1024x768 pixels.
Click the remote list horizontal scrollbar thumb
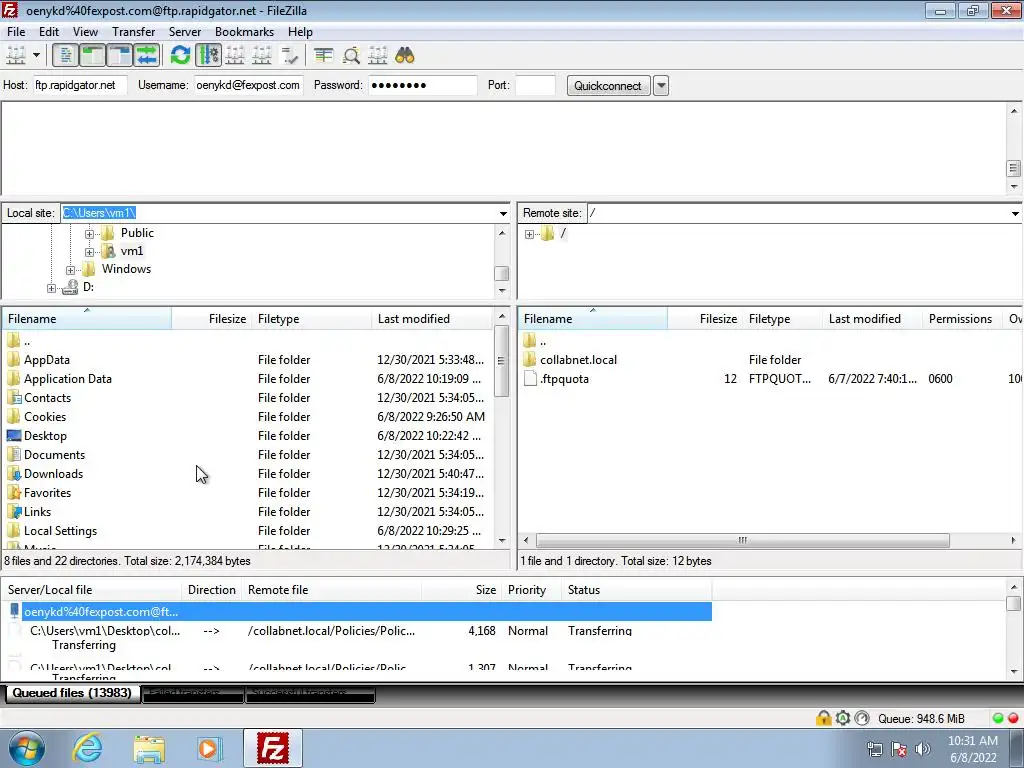click(x=743, y=540)
